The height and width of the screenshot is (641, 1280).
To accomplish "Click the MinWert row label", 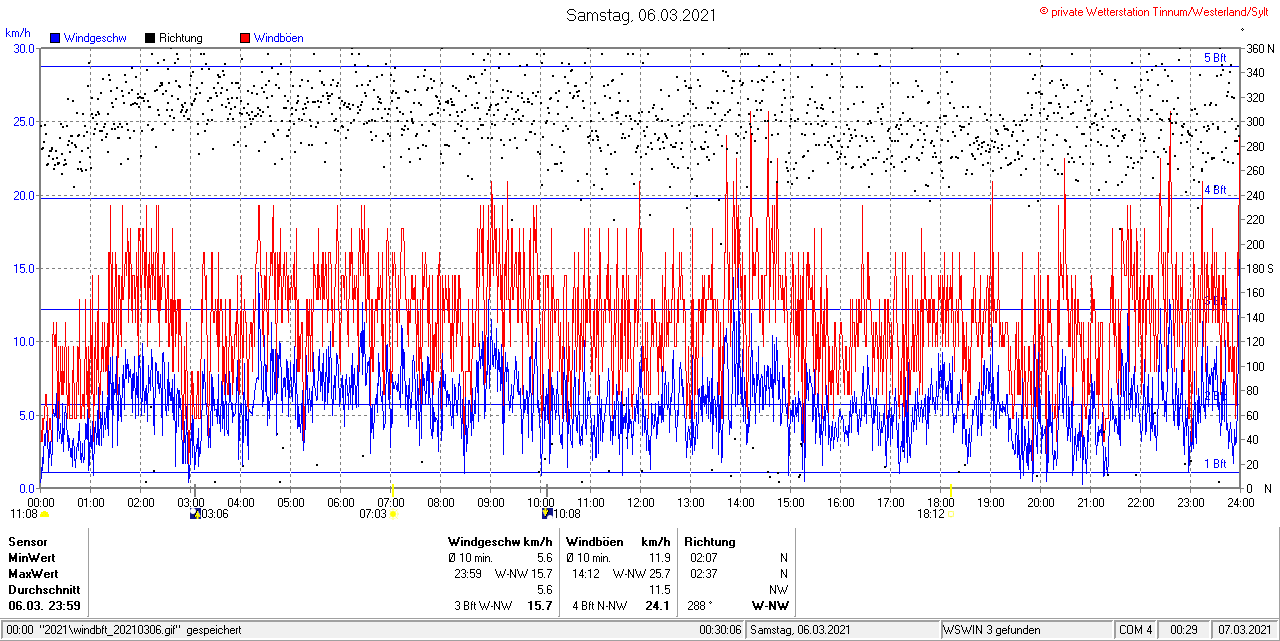I will click(x=32, y=557).
